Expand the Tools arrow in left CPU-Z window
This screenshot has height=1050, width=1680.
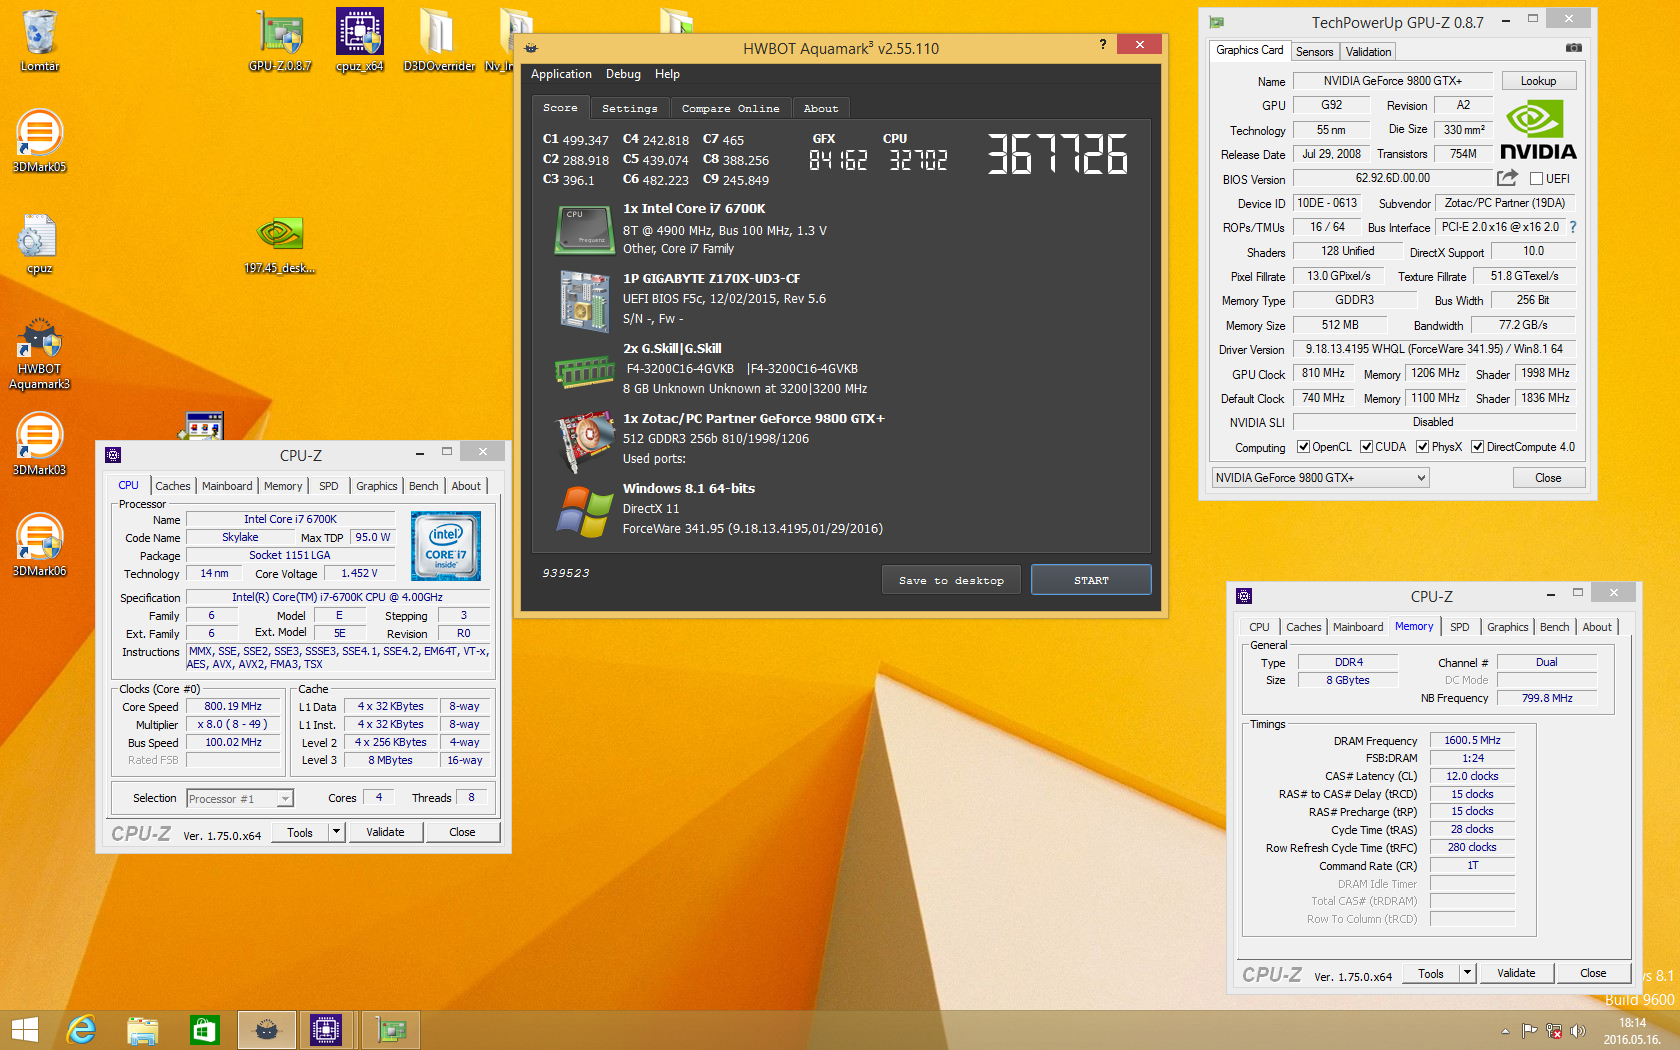pyautogui.click(x=337, y=832)
